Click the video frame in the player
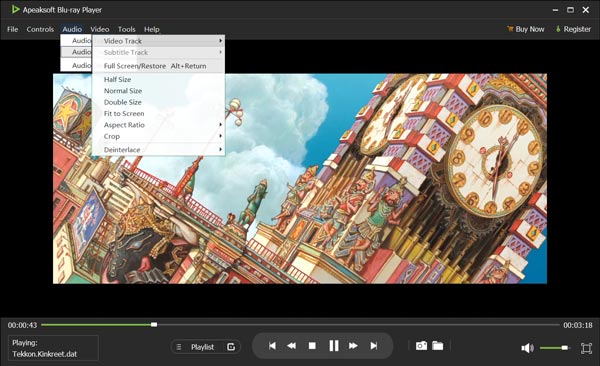The image size is (600, 366). (300, 178)
